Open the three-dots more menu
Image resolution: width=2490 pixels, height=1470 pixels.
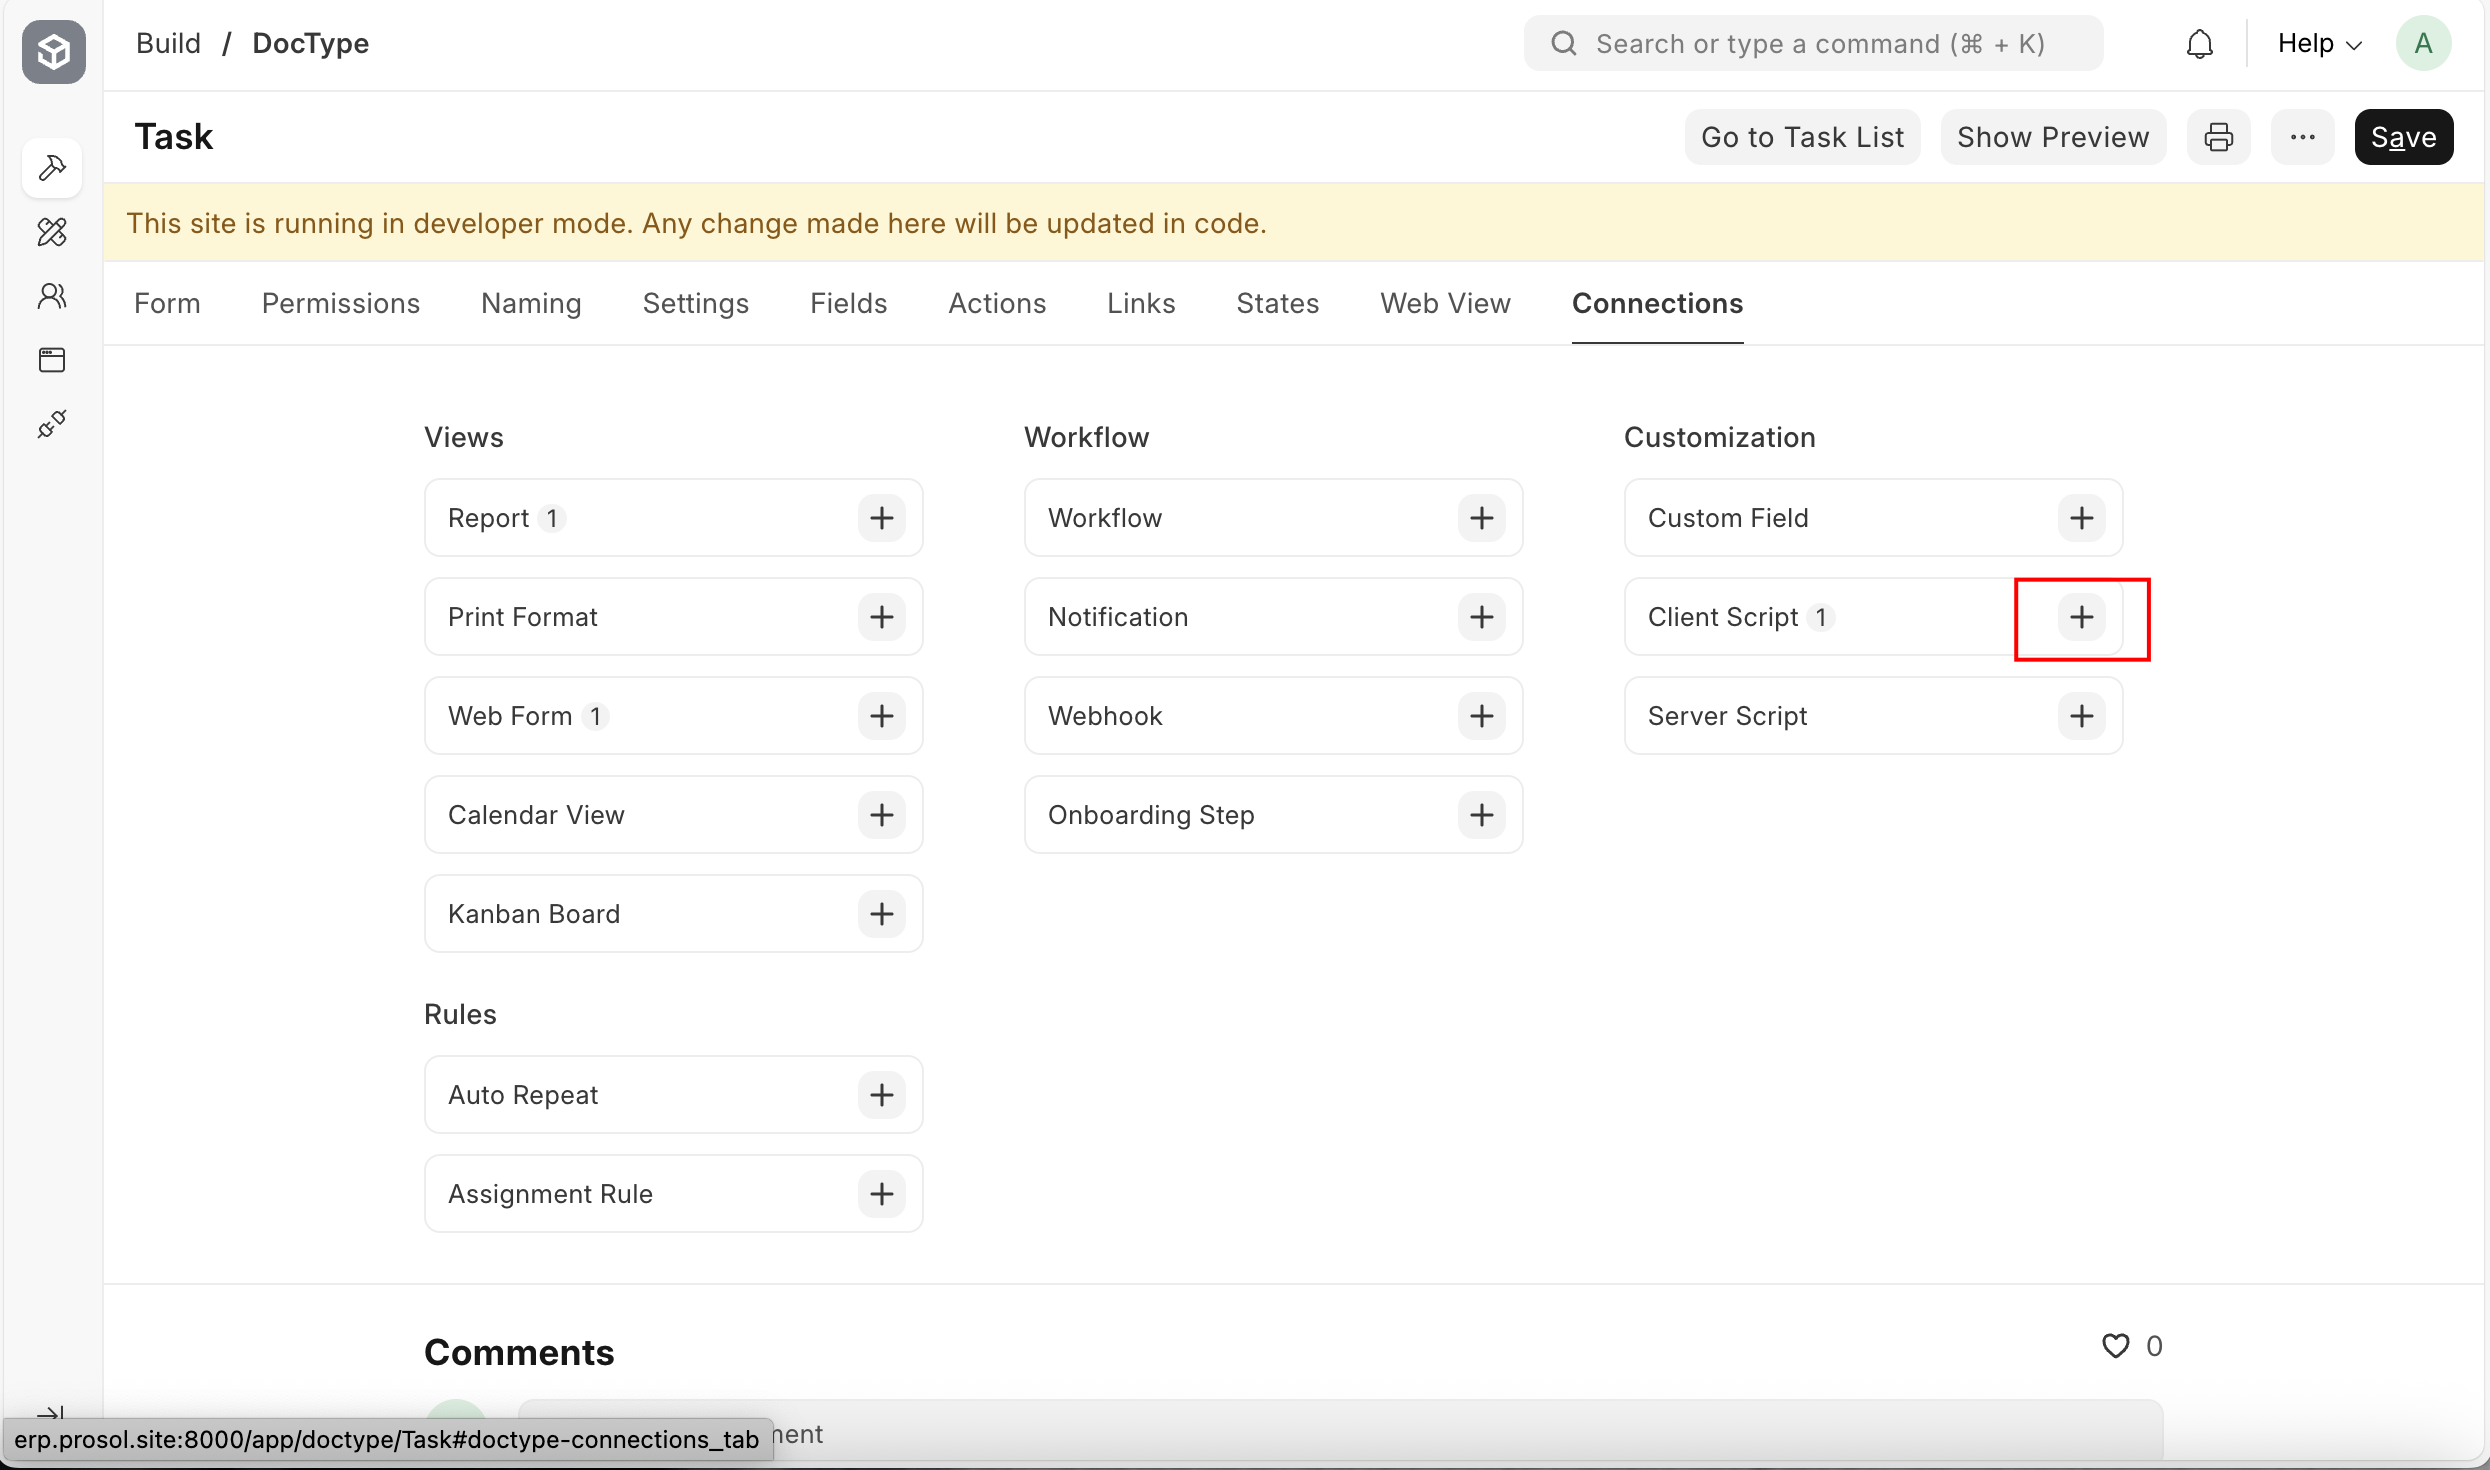click(x=2302, y=137)
